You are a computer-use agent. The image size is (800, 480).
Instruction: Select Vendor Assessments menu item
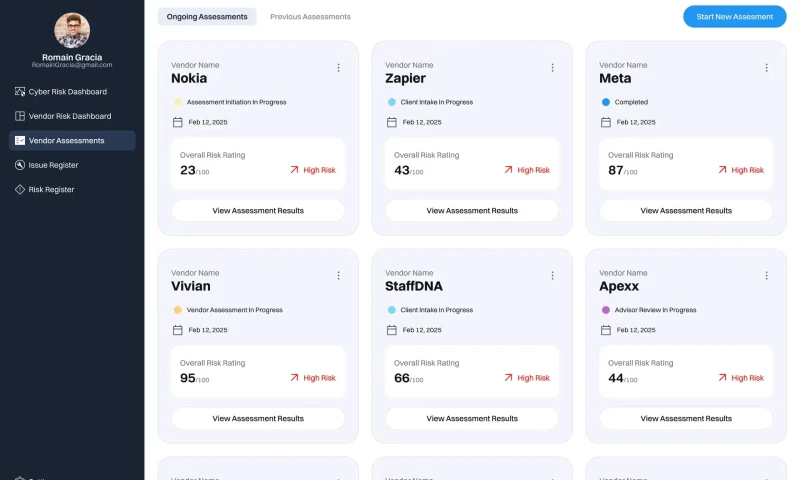pyautogui.click(x=72, y=141)
